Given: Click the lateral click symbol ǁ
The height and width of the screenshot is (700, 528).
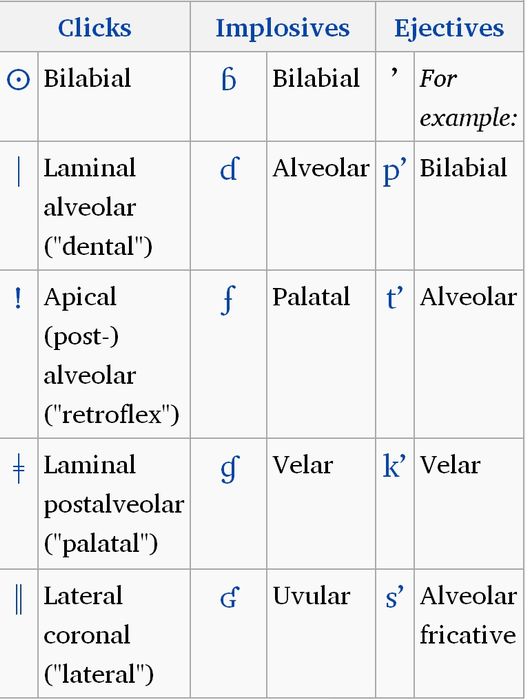Looking at the screenshot, I should pyautogui.click(x=18, y=600).
